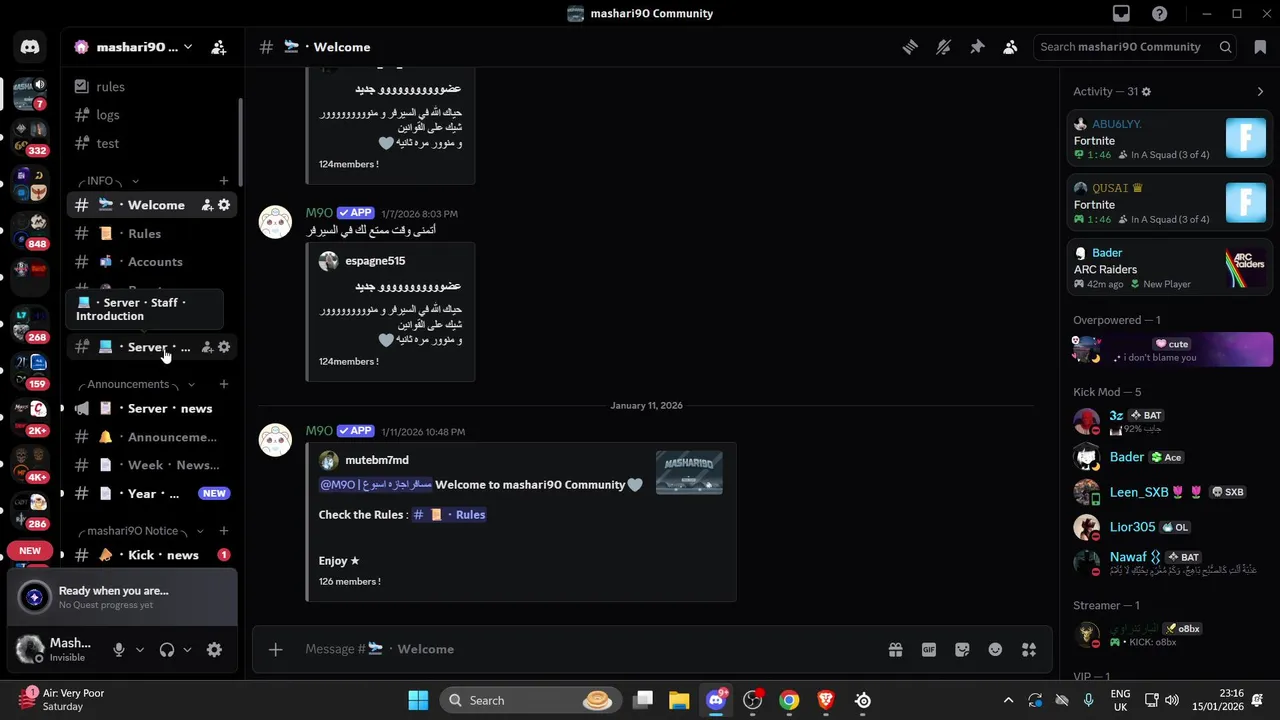Image resolution: width=1280 pixels, height=720 pixels.
Task: Open the apps launcher in message bar
Action: 1029,649
